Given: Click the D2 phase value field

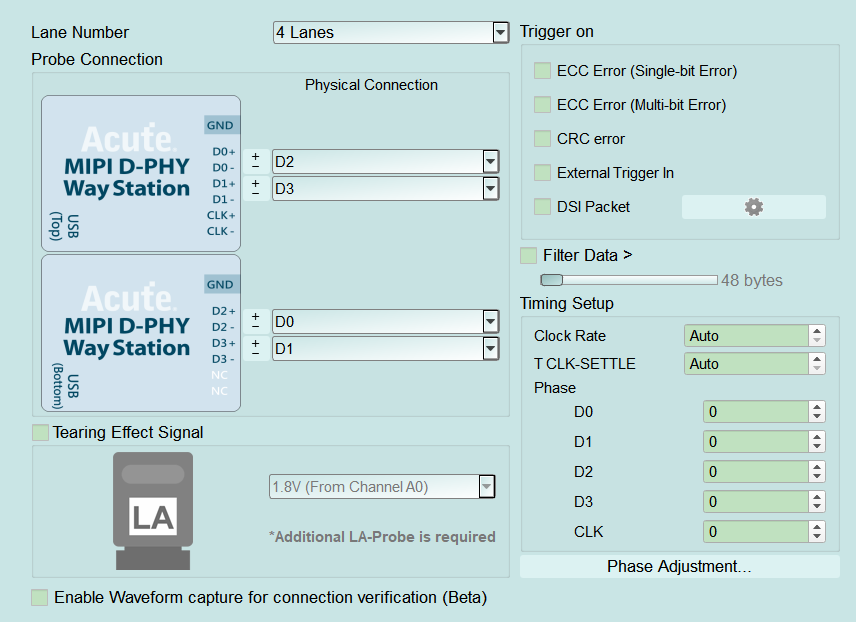Looking at the screenshot, I should [756, 472].
